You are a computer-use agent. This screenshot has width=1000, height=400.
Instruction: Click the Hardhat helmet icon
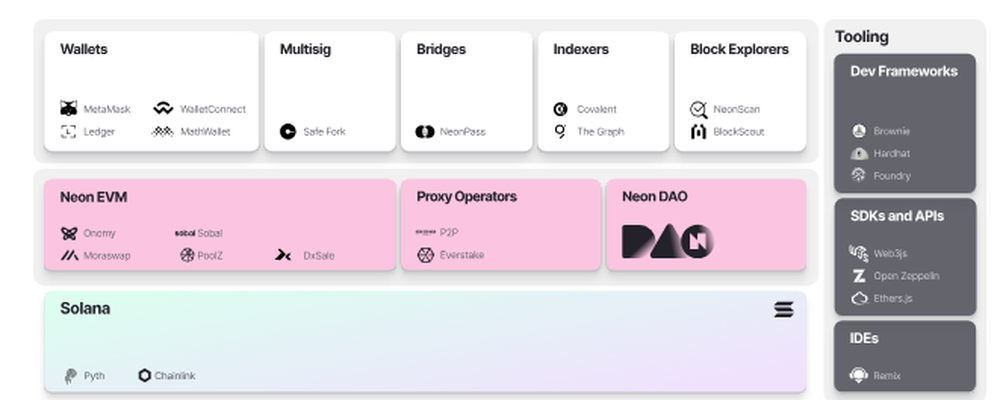(x=859, y=153)
